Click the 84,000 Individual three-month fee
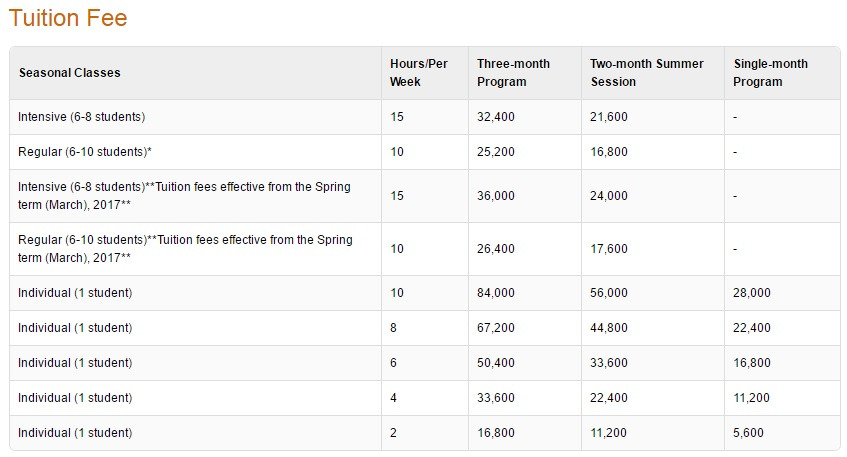The width and height of the screenshot is (847, 457). (496, 293)
